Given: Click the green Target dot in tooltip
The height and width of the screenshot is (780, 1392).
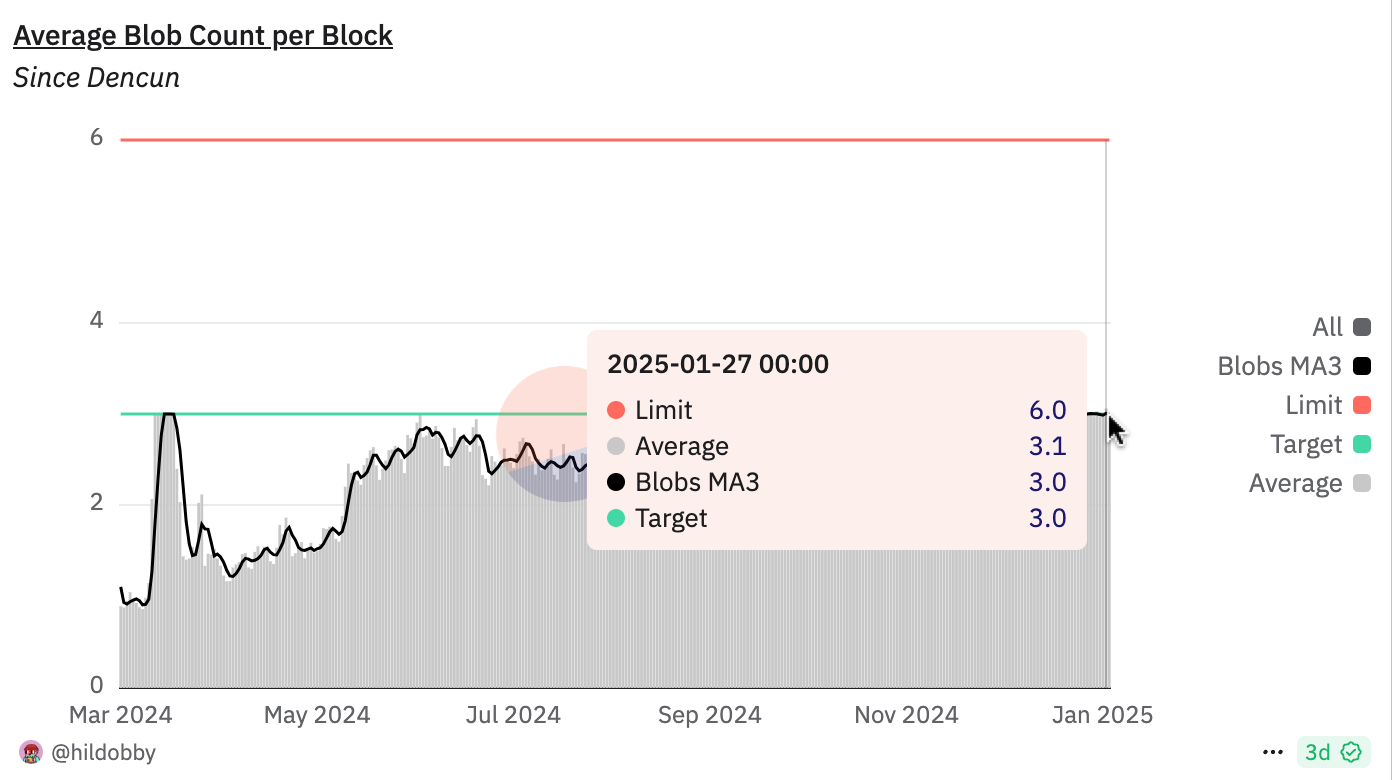Looking at the screenshot, I should tap(616, 519).
